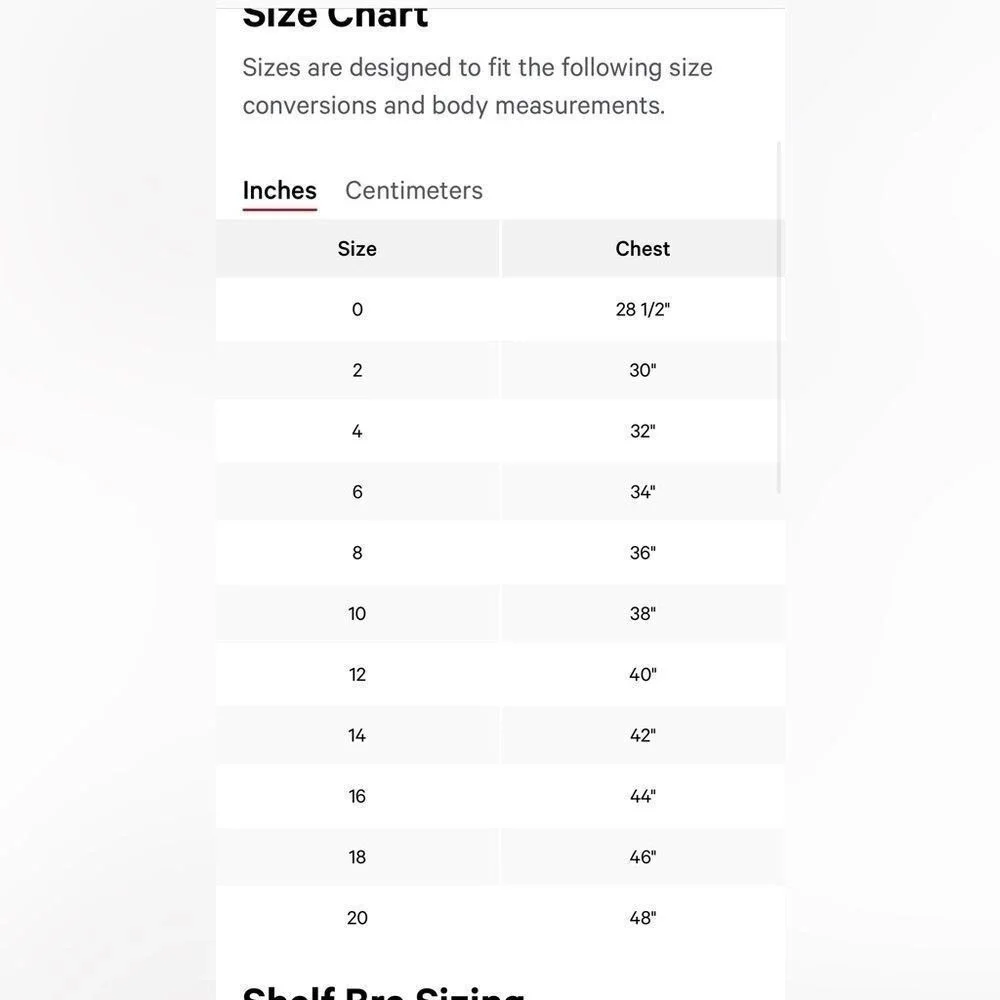Click the Size column header
1000x1000 pixels.
coord(357,249)
